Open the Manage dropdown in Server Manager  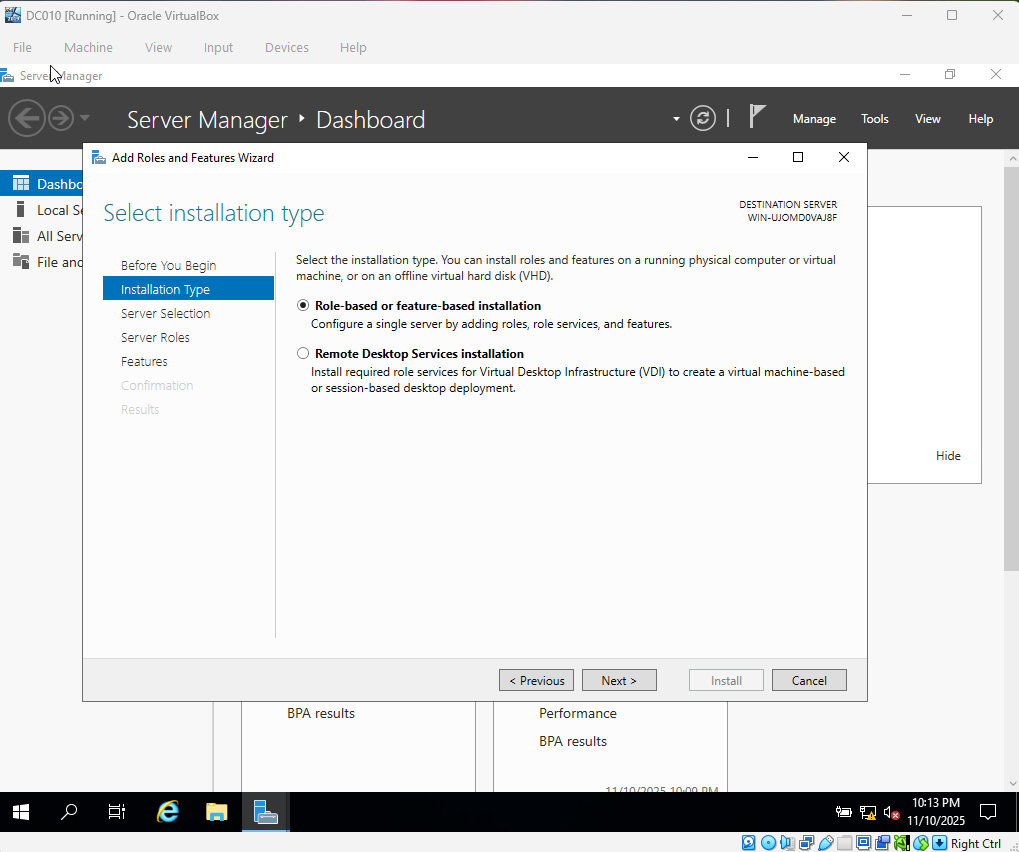813,118
